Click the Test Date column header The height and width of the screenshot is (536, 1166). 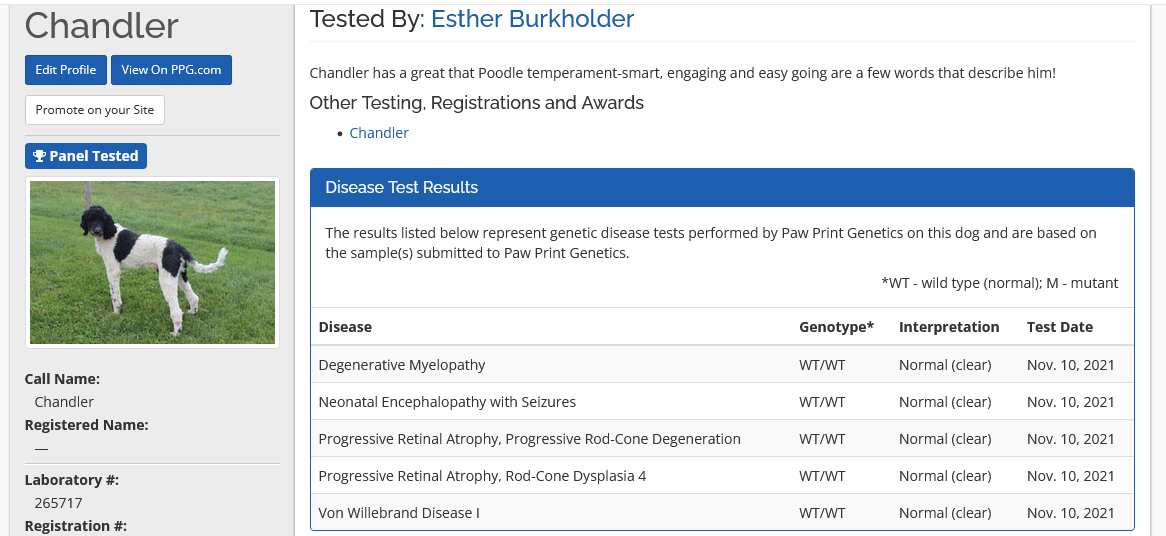pyautogui.click(x=1059, y=327)
